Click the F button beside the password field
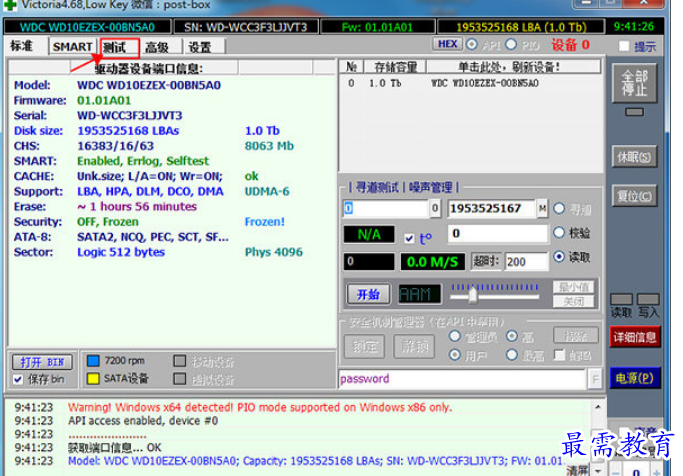 (595, 379)
